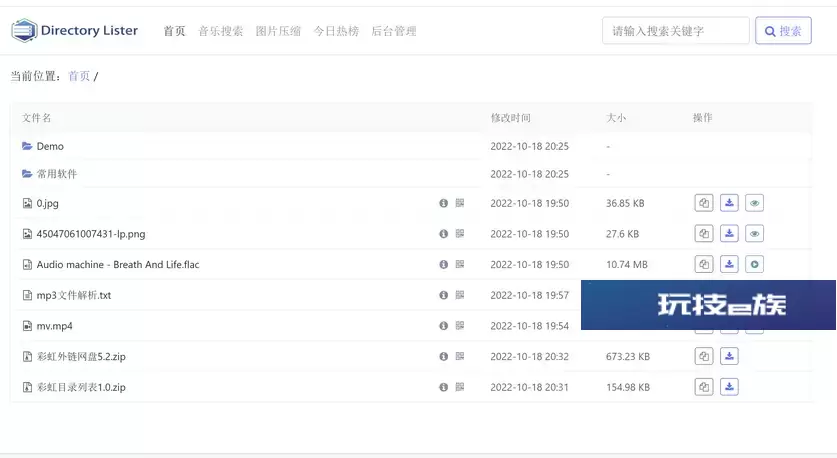Open the 后台管理 nav item

pyautogui.click(x=393, y=31)
